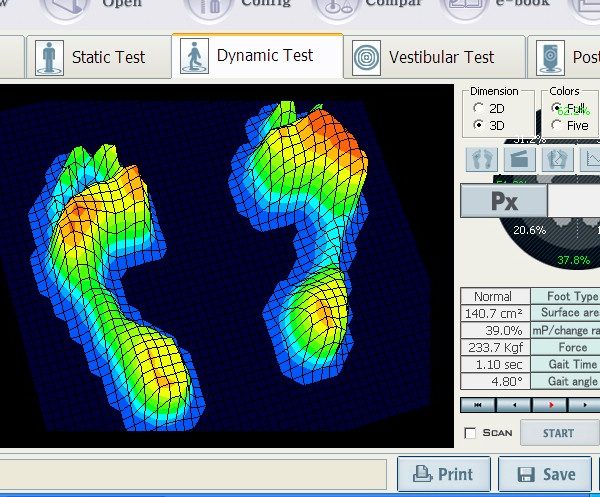Click the line graph chart icon

tap(590, 159)
